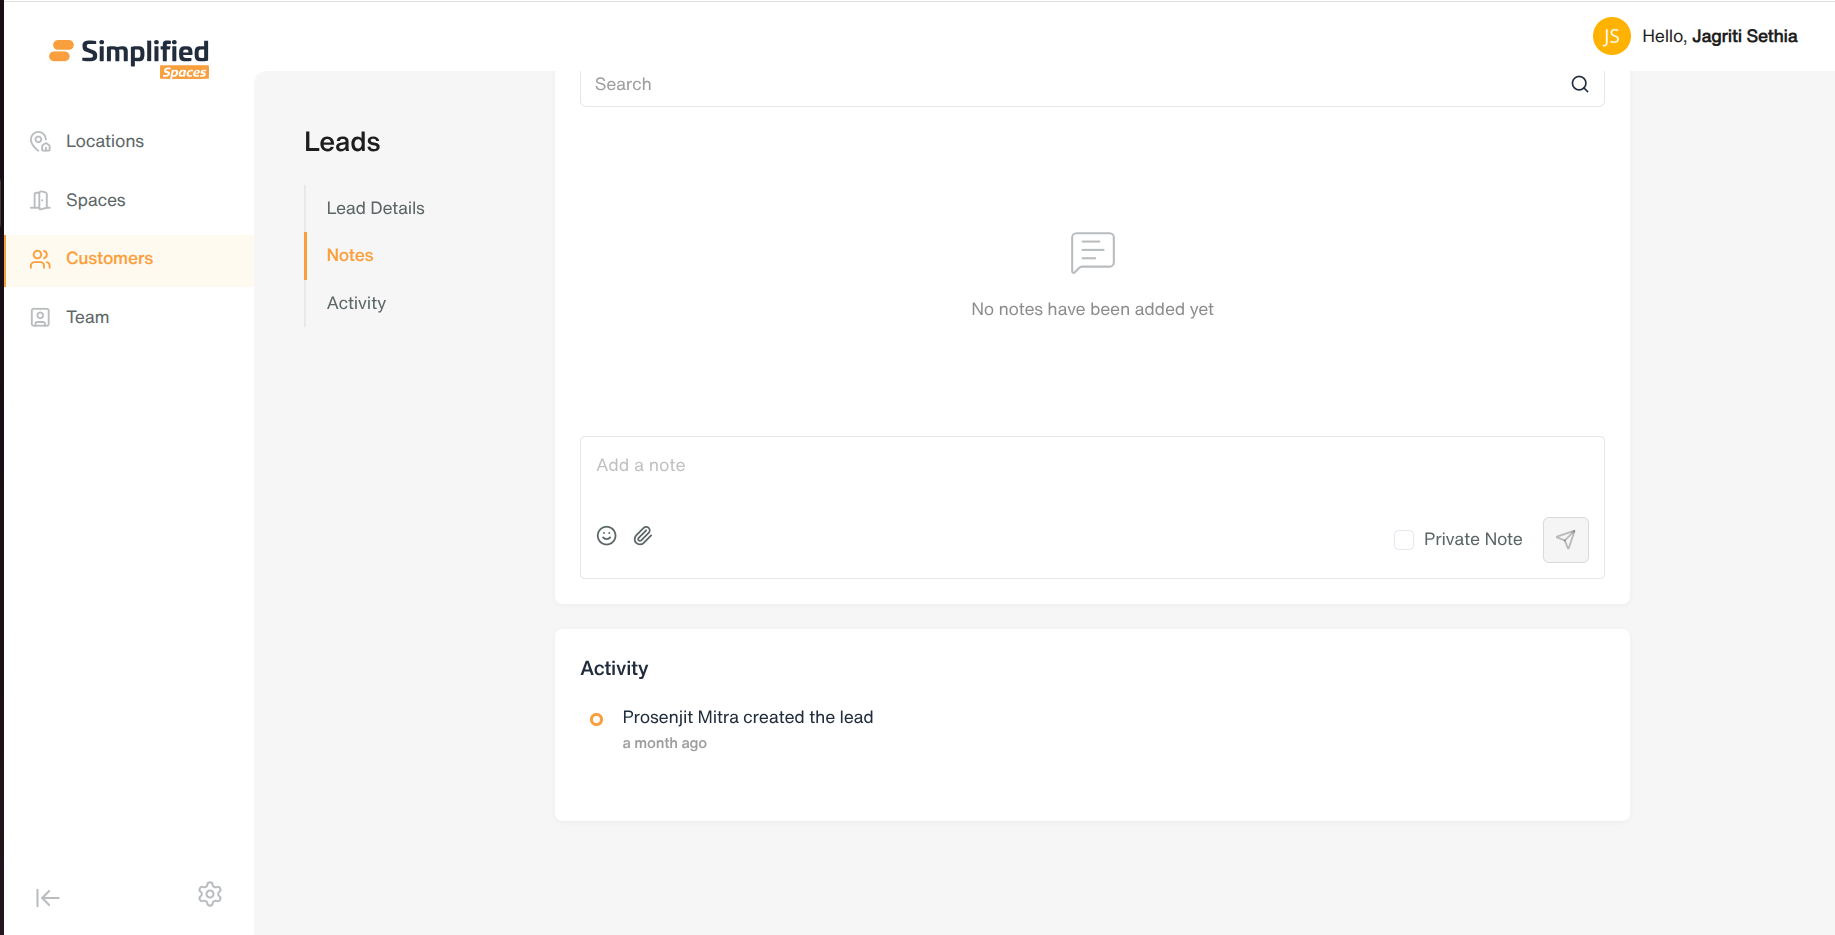
Task: Click the Prosenjit Mitra created the lead entry
Action: (747, 717)
